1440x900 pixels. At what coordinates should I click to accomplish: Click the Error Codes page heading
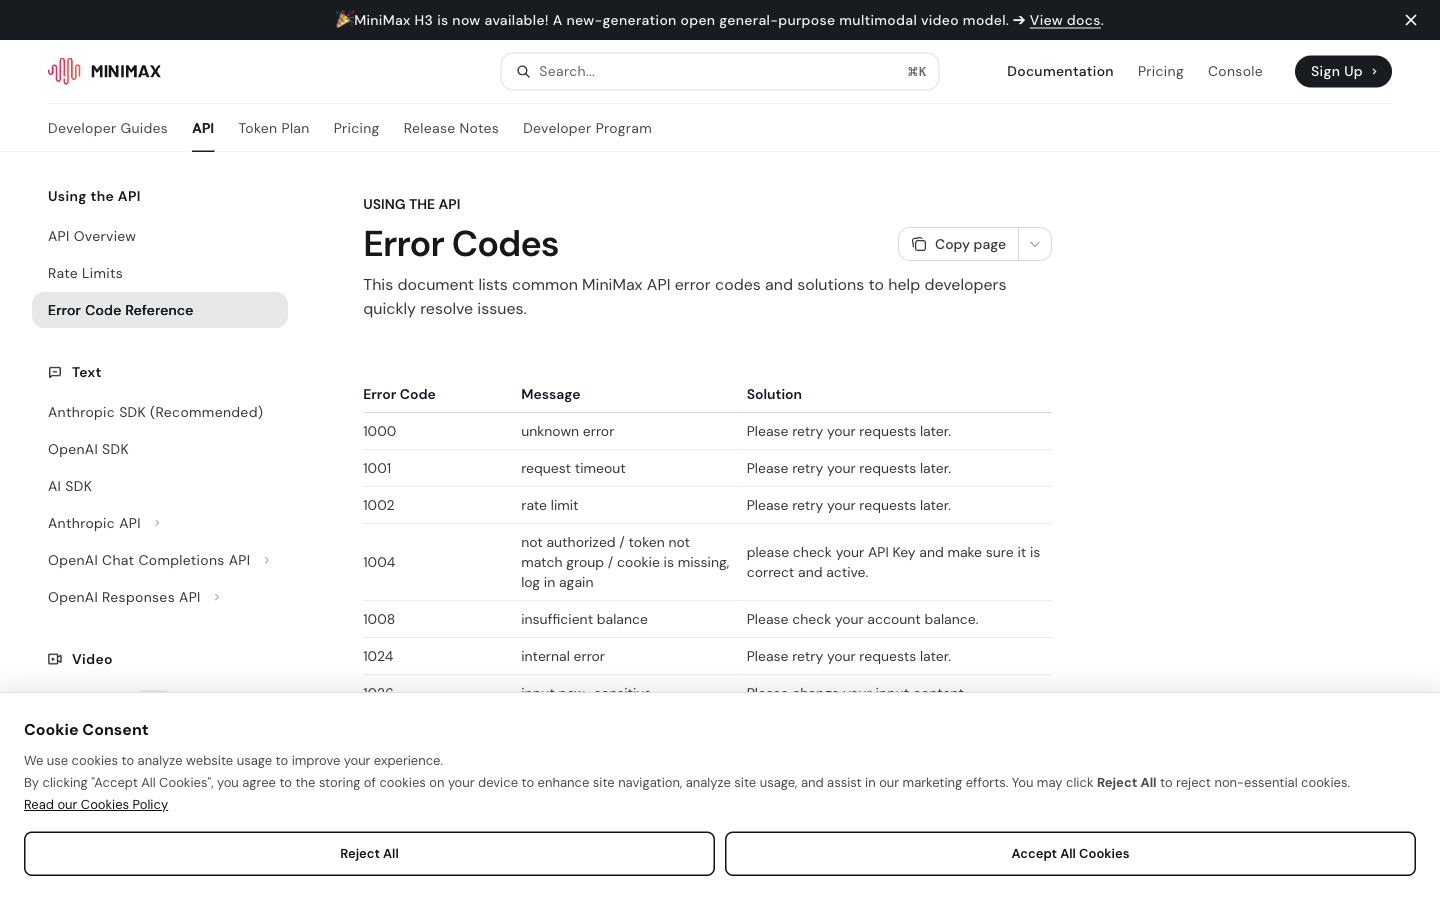click(x=461, y=244)
